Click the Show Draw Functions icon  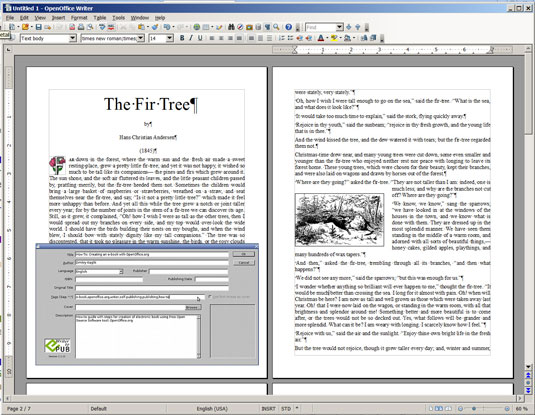pyautogui.click(x=219, y=27)
